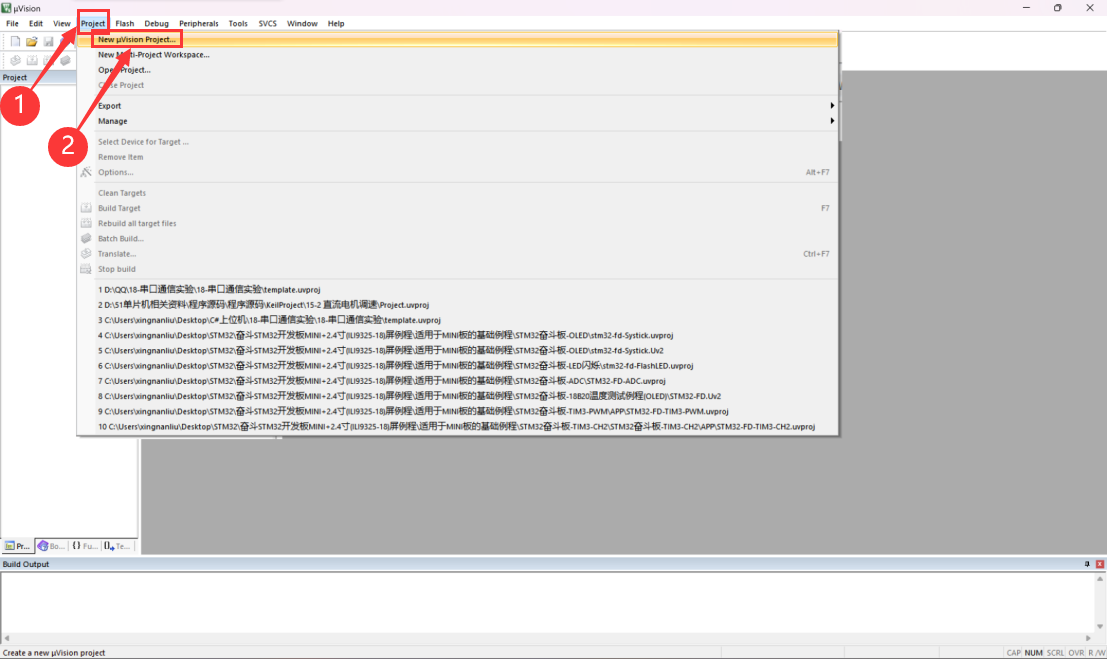
Task: Choose Close Project
Action: (x=457, y=85)
